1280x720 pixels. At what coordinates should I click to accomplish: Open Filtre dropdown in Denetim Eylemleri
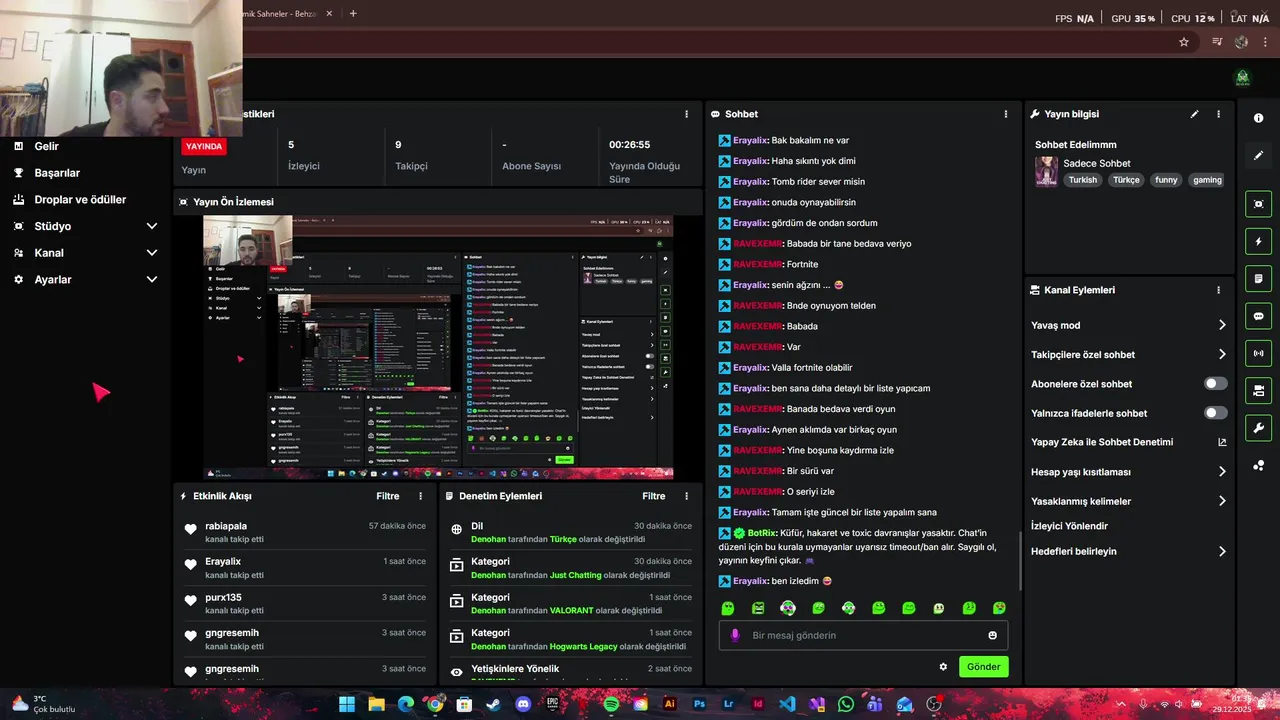tap(654, 496)
